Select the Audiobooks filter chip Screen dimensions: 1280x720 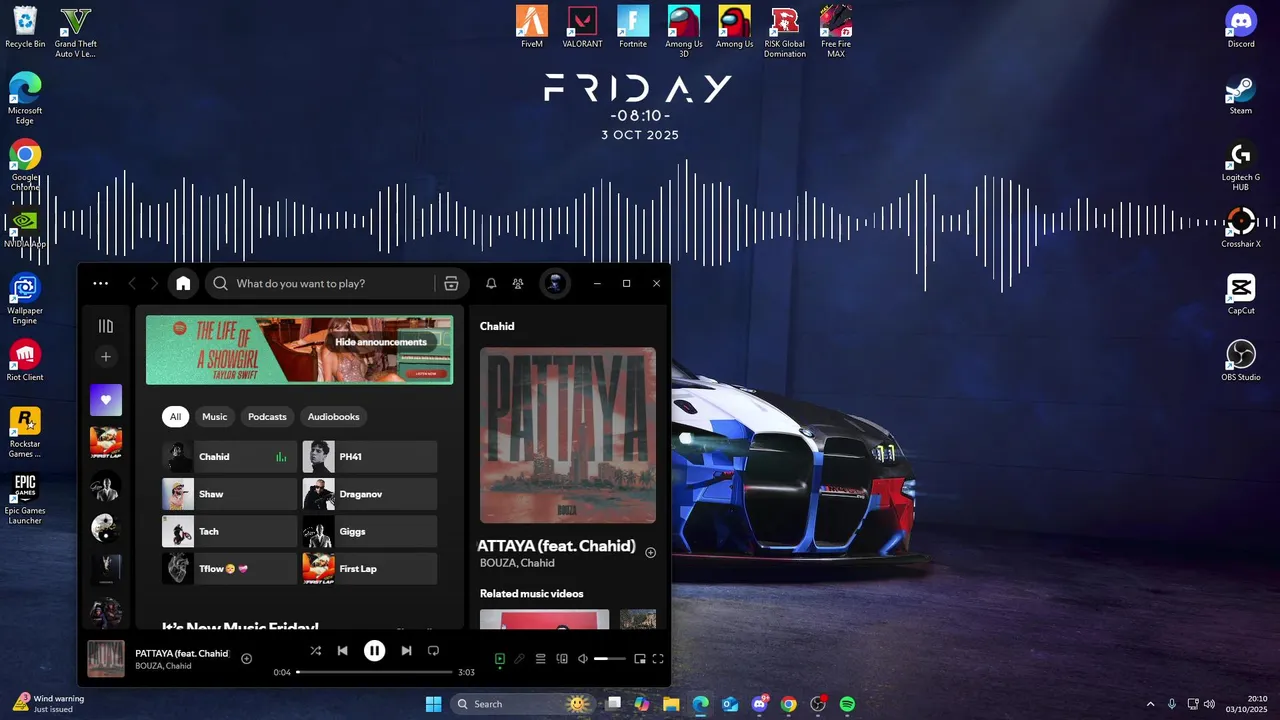click(x=333, y=416)
